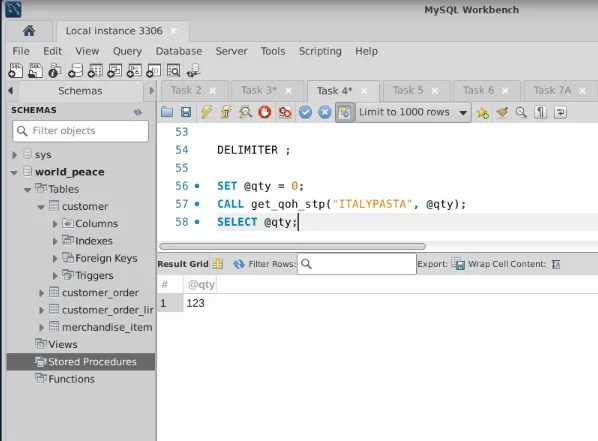Close the Task 3 tab
This screenshot has width=598, height=441.
click(289, 91)
